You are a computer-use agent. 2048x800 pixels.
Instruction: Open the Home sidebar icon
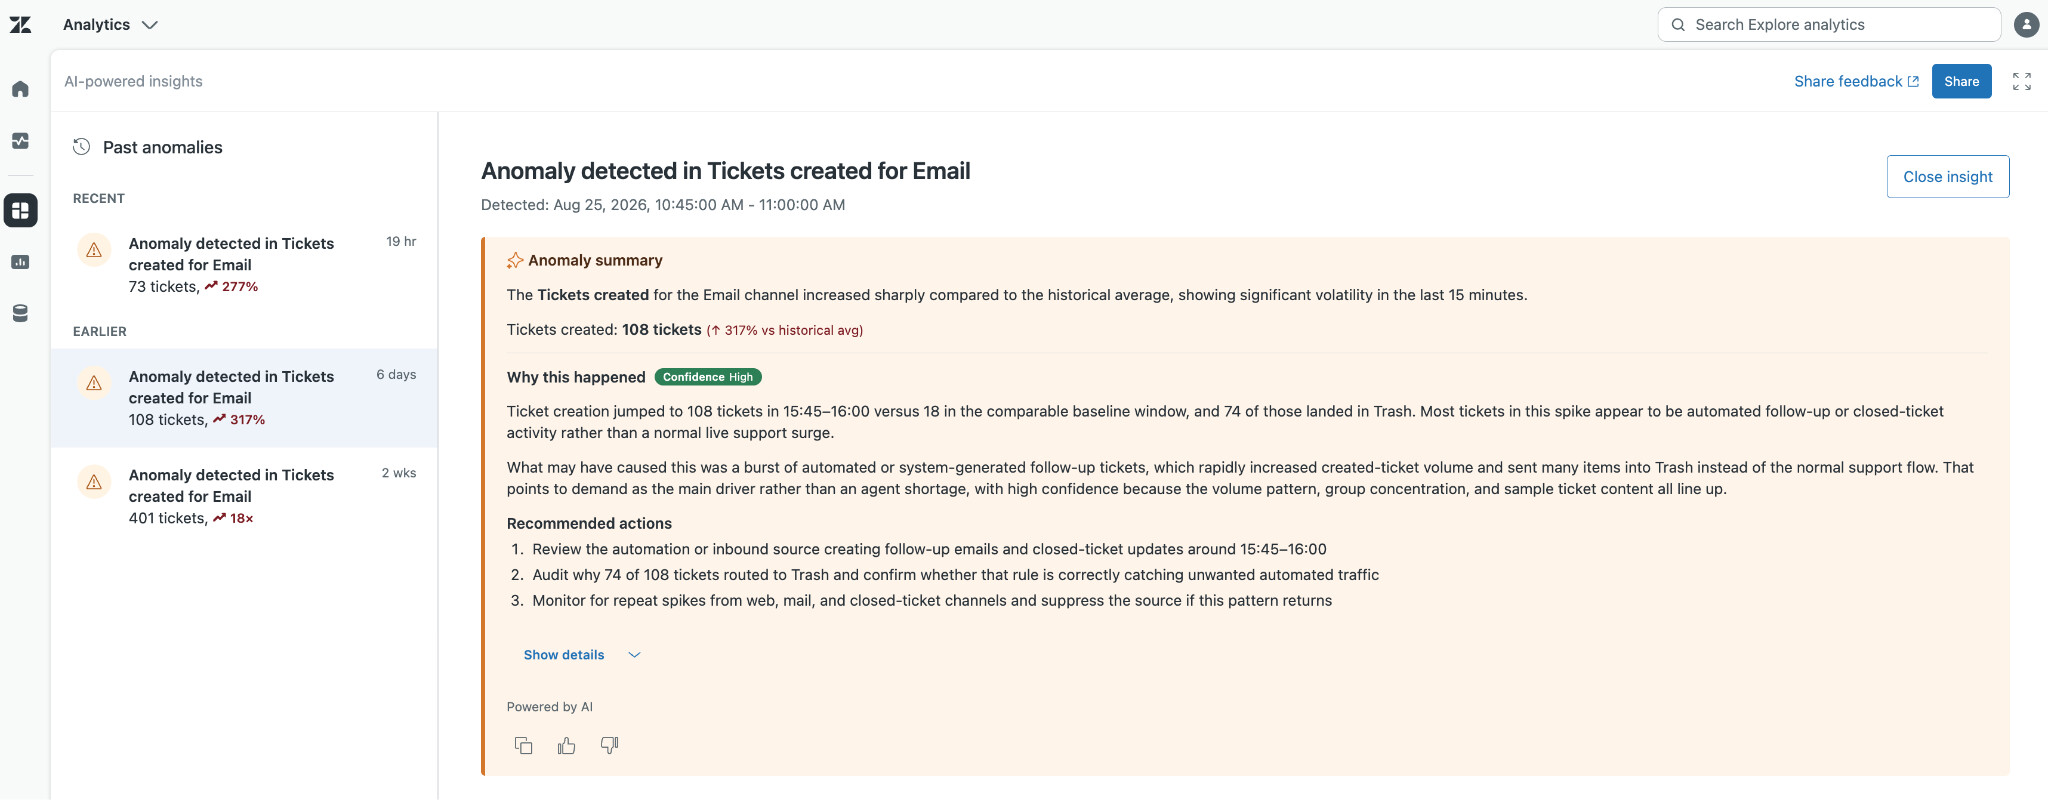point(20,89)
